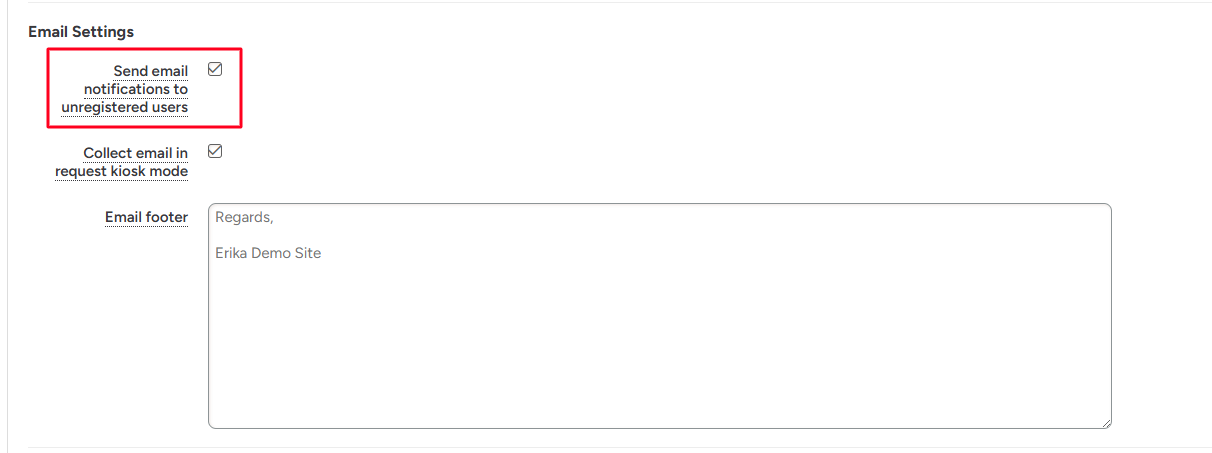Place cursor on 'Erika Demo Site' text

pos(268,253)
